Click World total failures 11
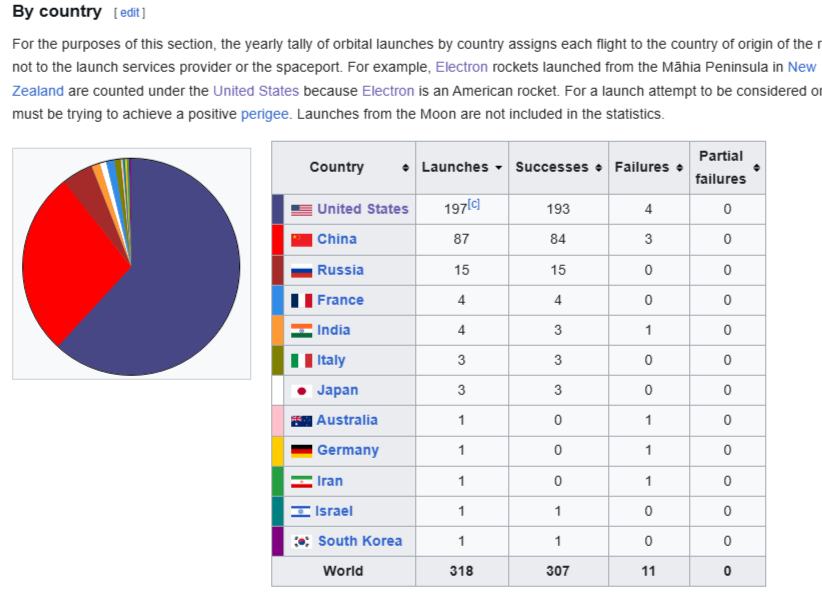 (x=648, y=571)
